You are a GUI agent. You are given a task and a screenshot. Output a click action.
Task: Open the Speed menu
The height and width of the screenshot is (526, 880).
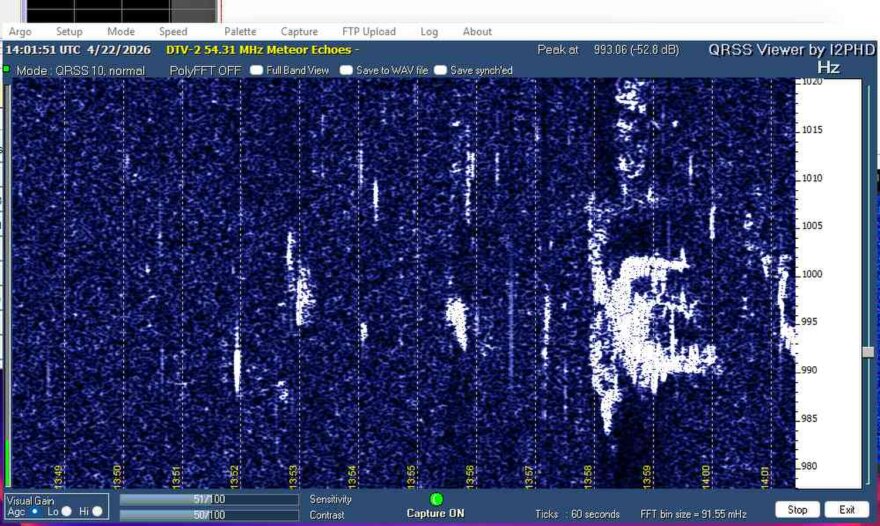[x=173, y=32]
